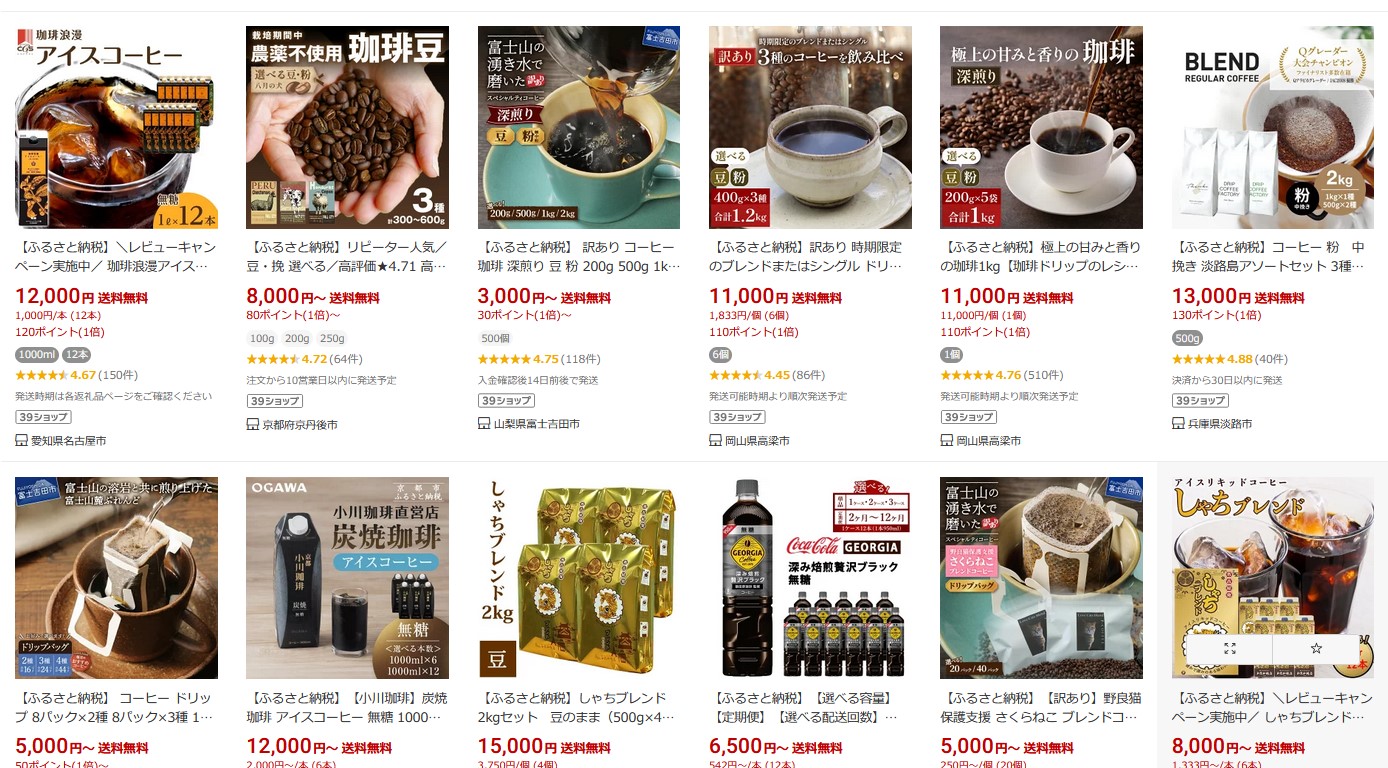Select the 100g size chip

pyautogui.click(x=262, y=338)
